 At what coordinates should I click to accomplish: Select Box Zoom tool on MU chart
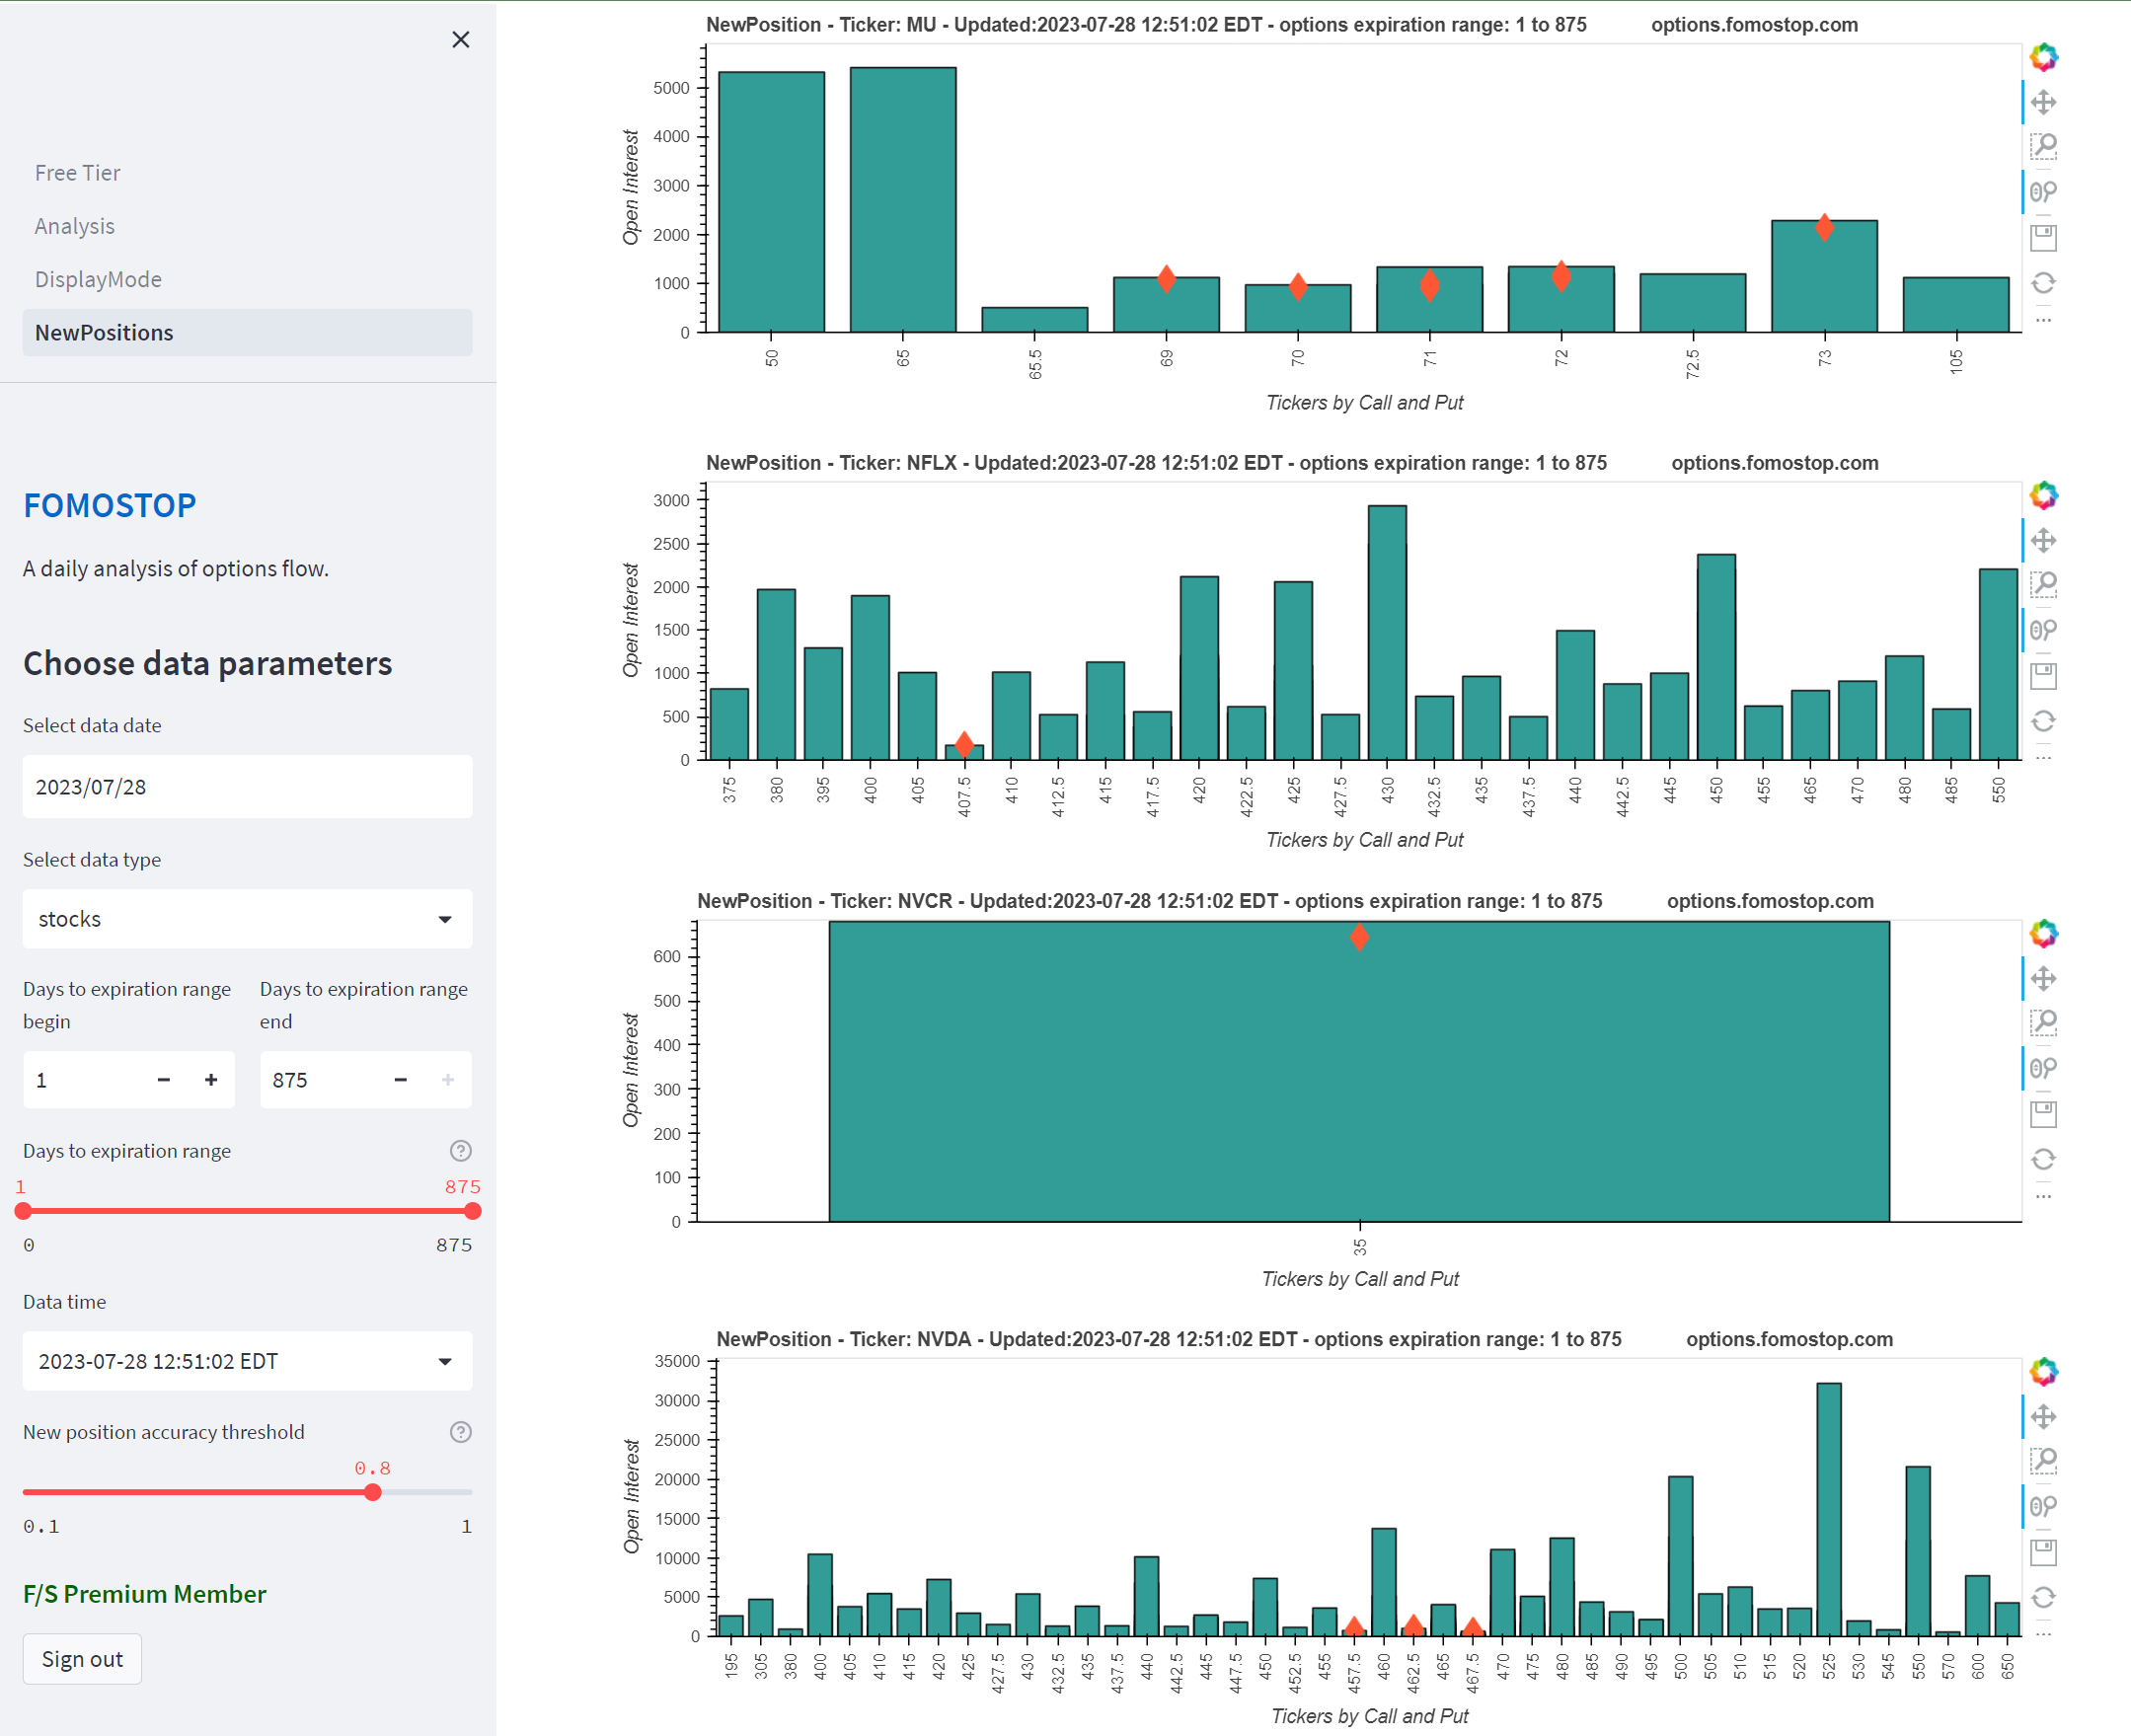2043,146
